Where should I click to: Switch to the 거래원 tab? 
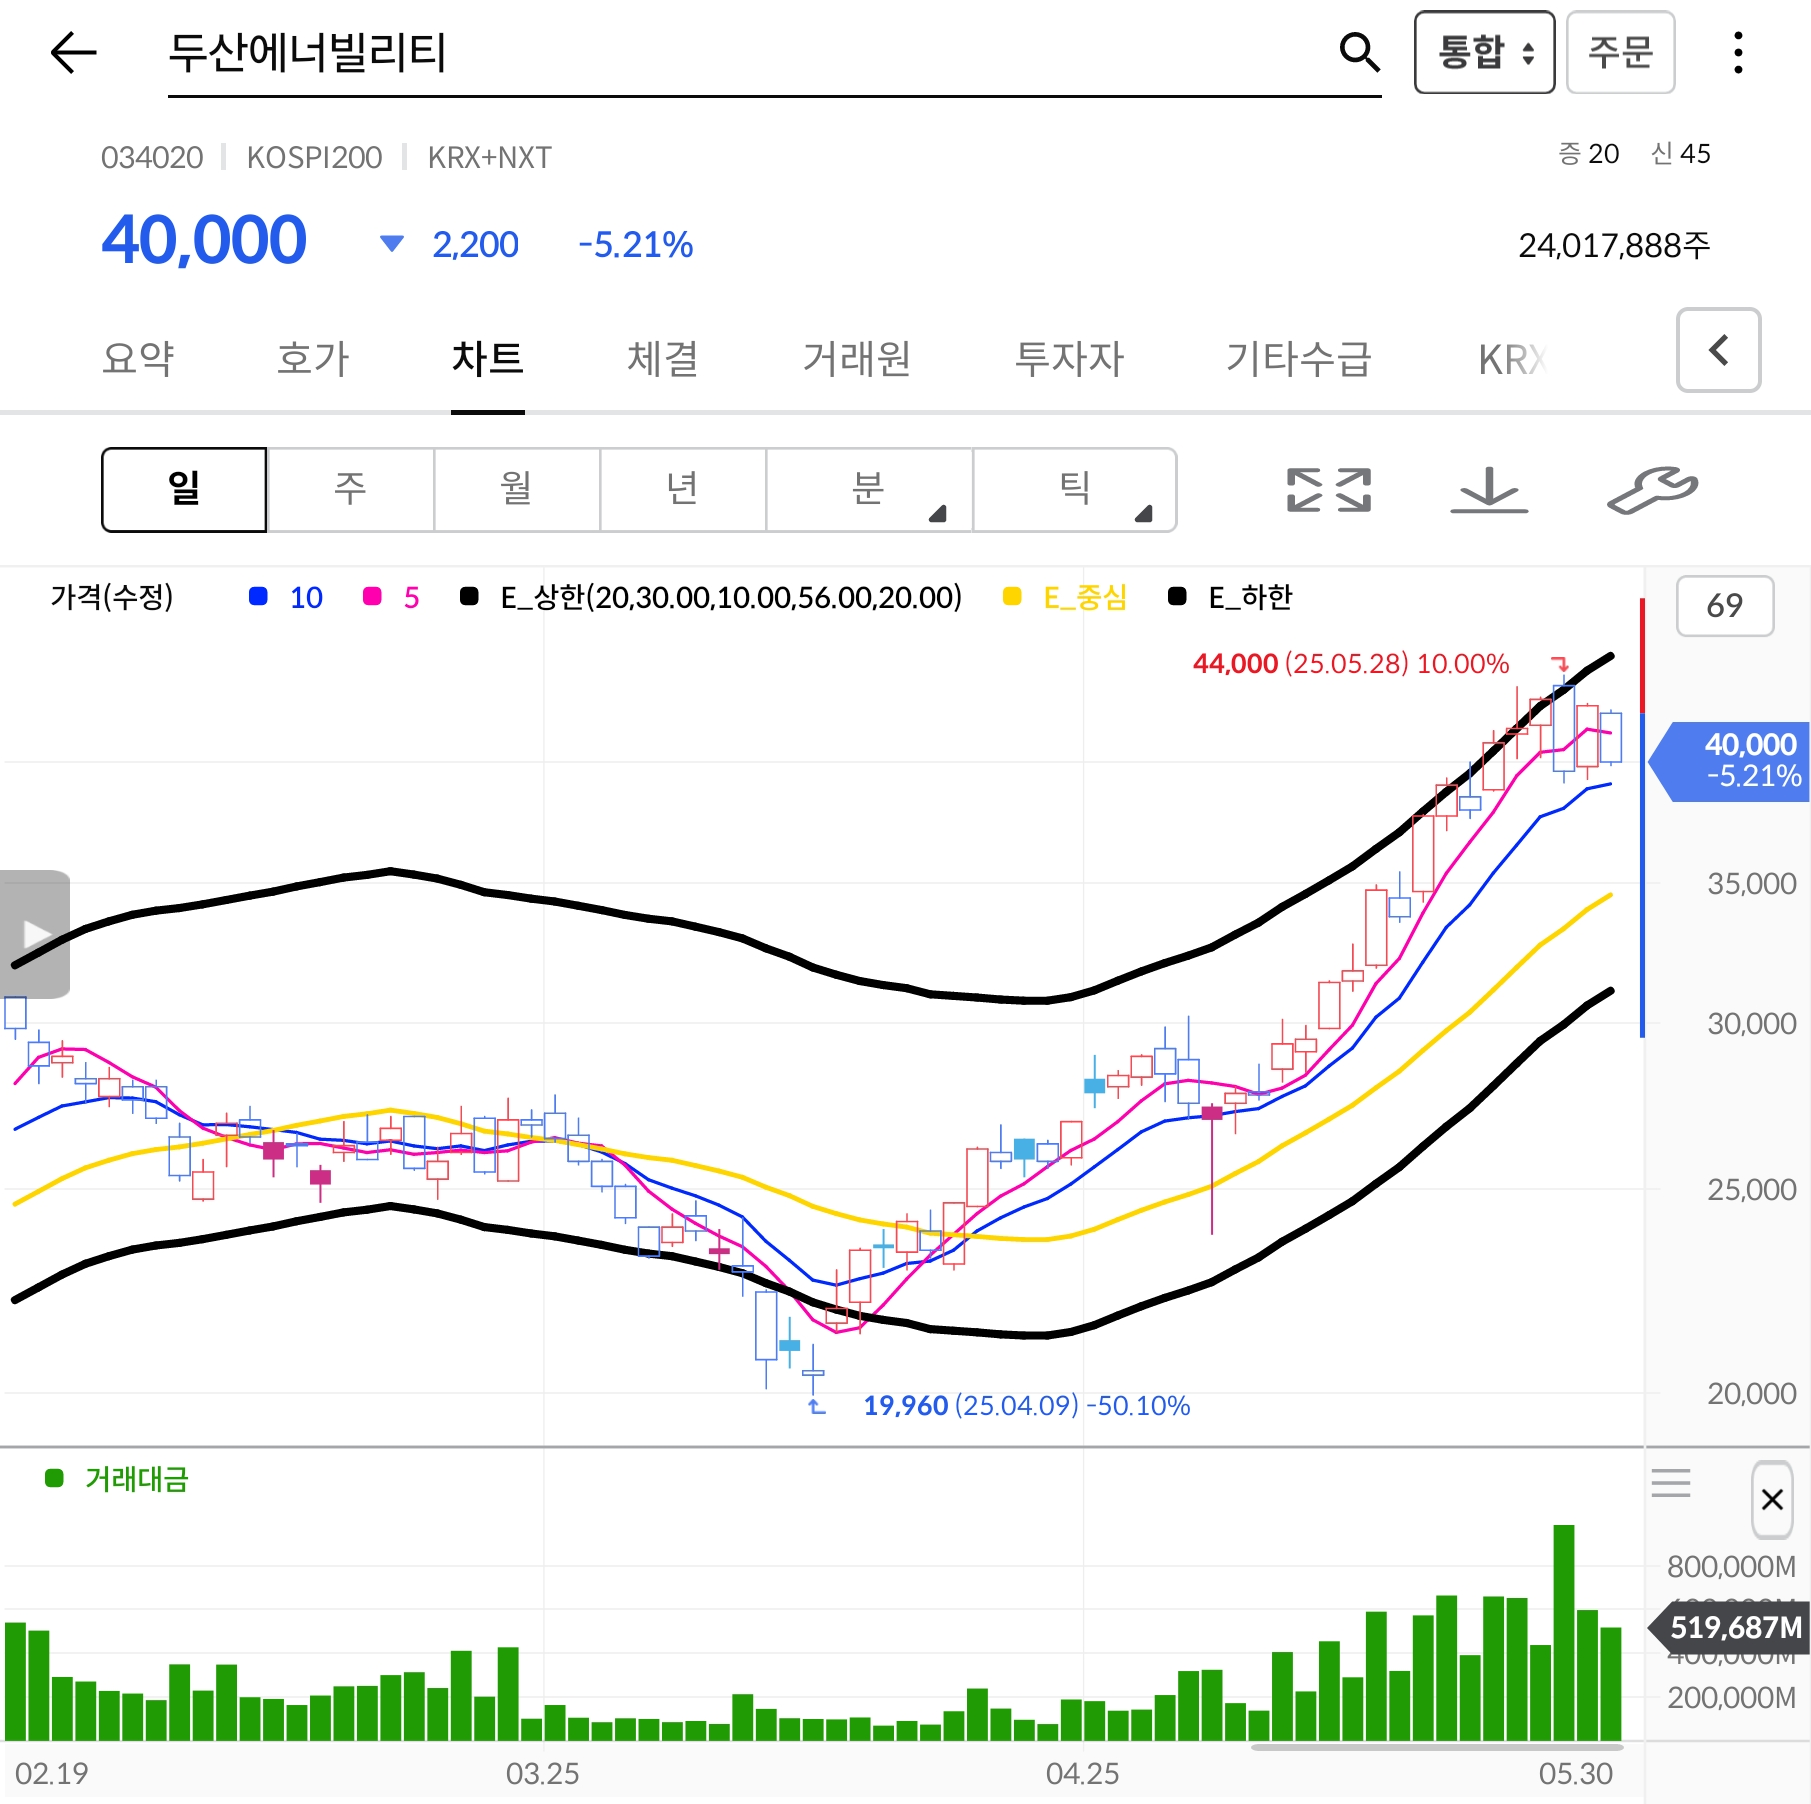(x=857, y=359)
